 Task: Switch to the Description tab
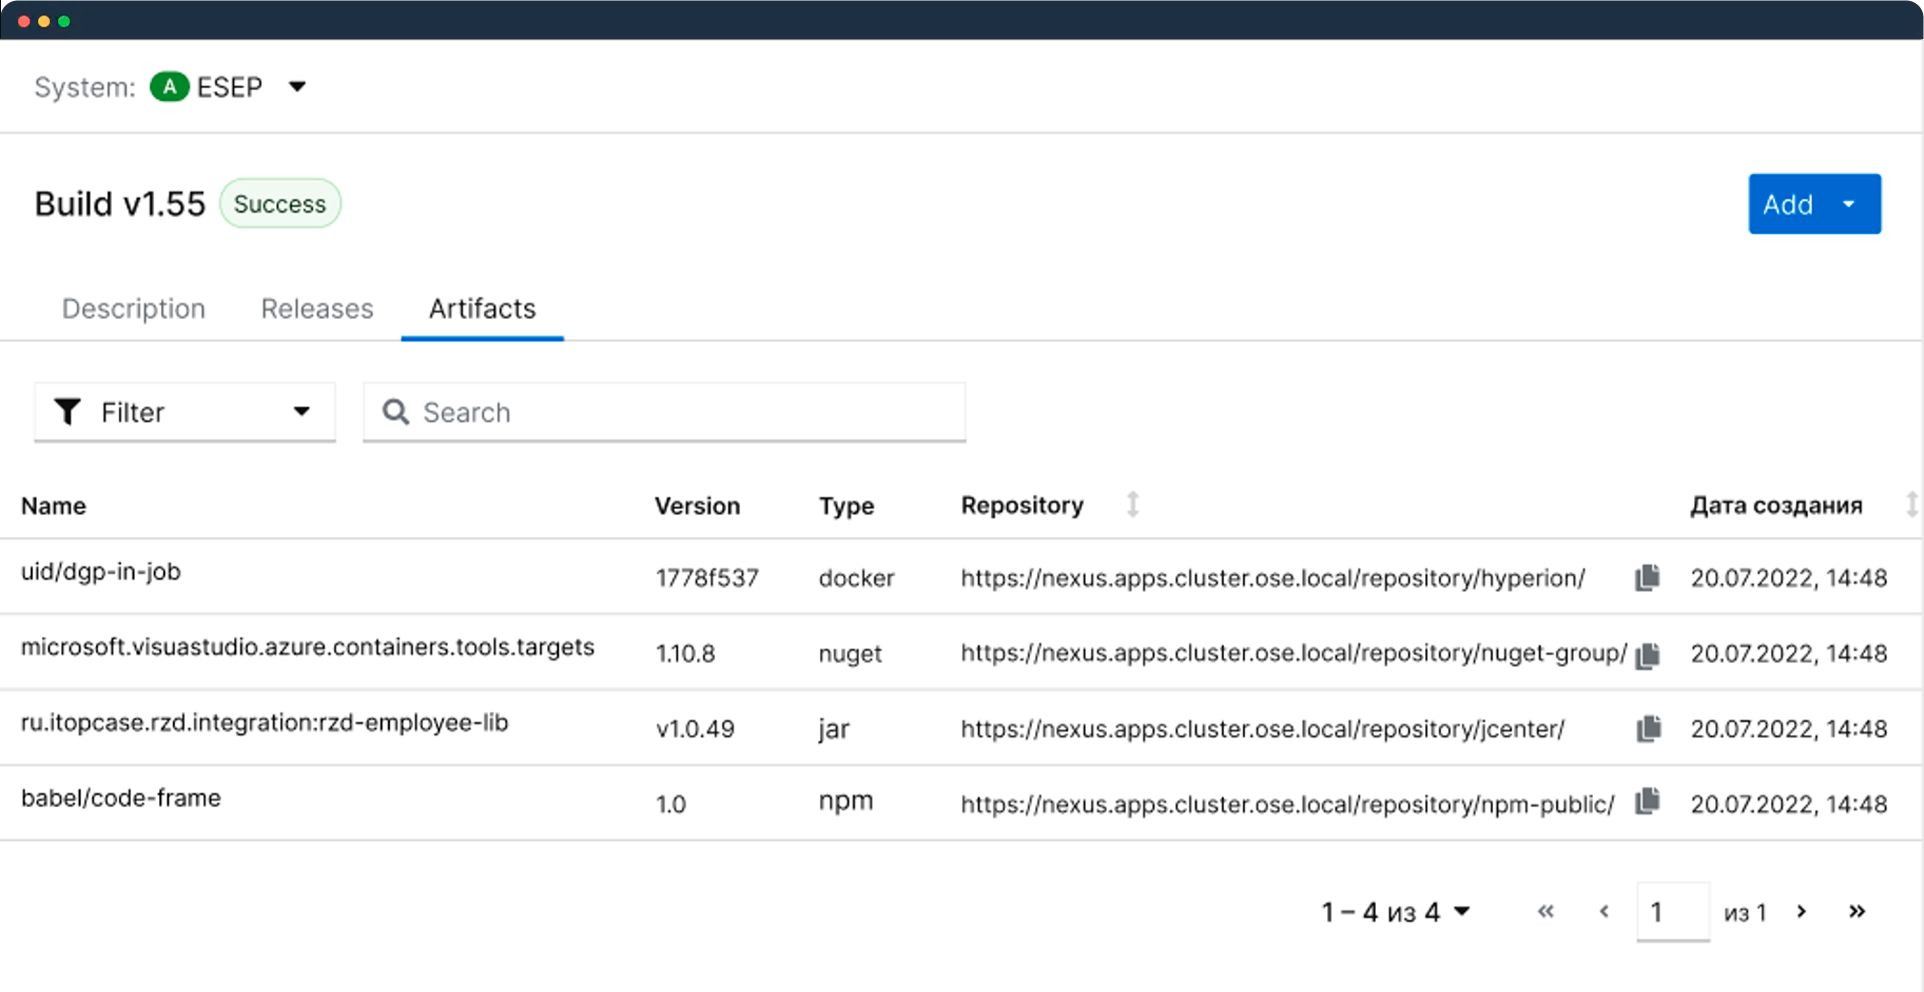pyautogui.click(x=134, y=309)
